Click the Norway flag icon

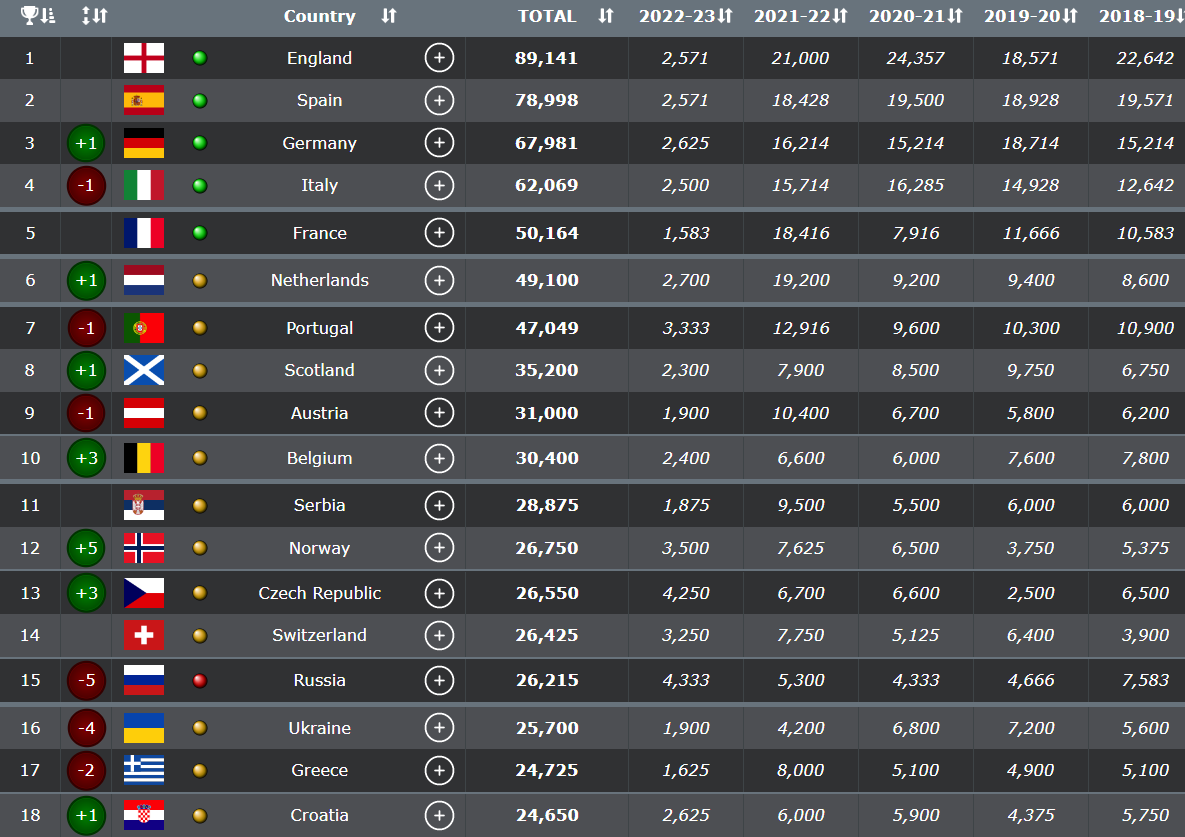coord(143,548)
